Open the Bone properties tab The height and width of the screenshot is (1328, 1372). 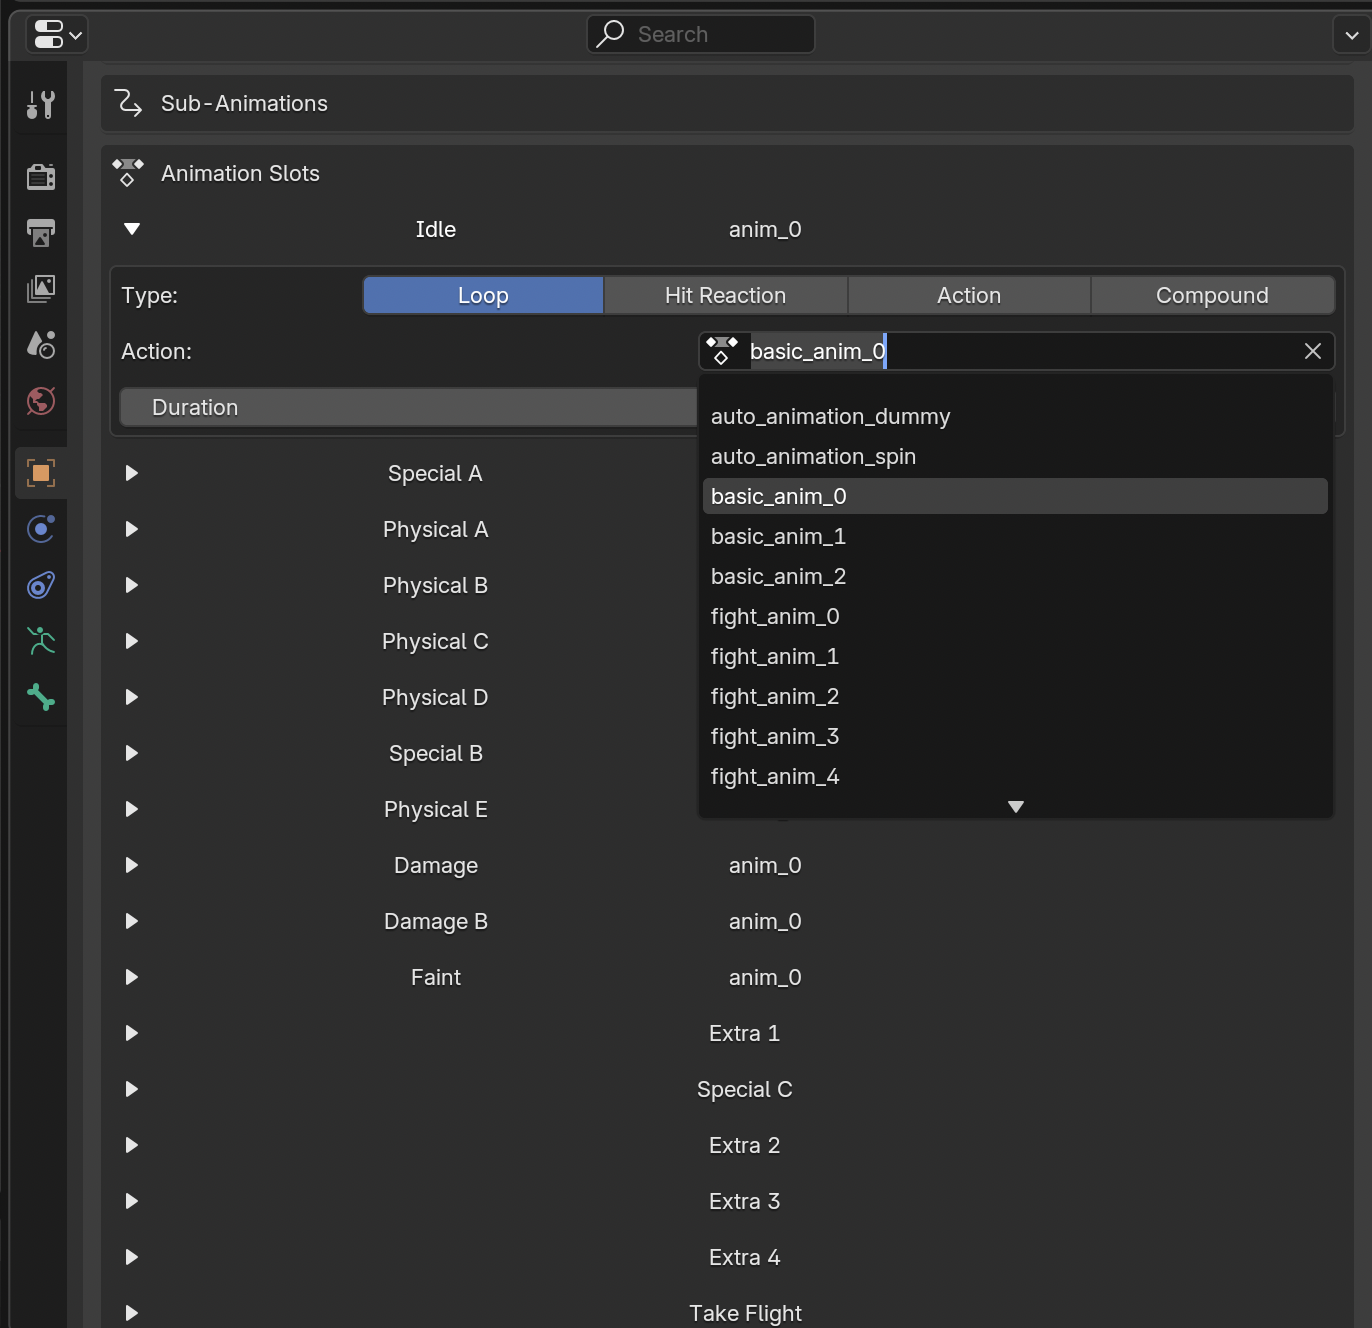41,697
